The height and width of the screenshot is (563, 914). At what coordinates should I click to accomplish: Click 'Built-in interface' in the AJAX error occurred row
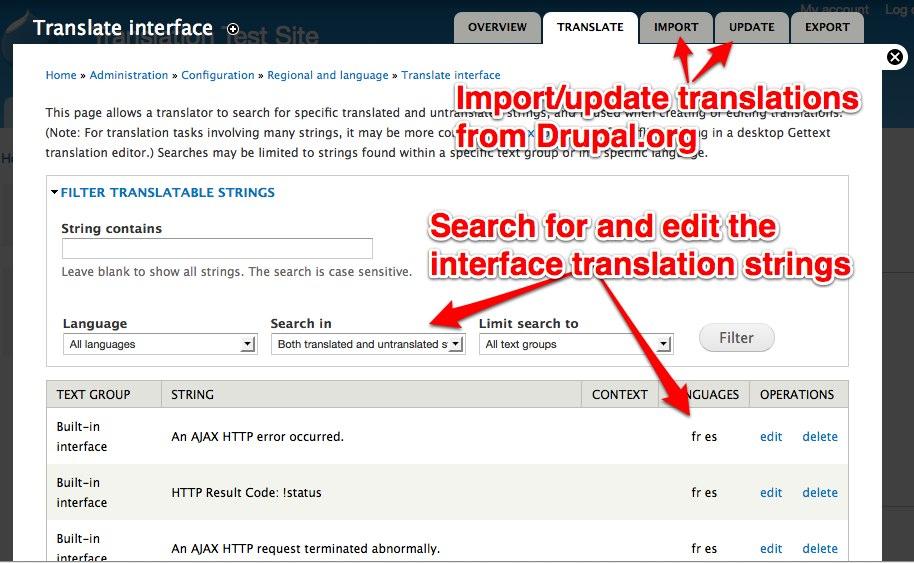tap(82, 437)
